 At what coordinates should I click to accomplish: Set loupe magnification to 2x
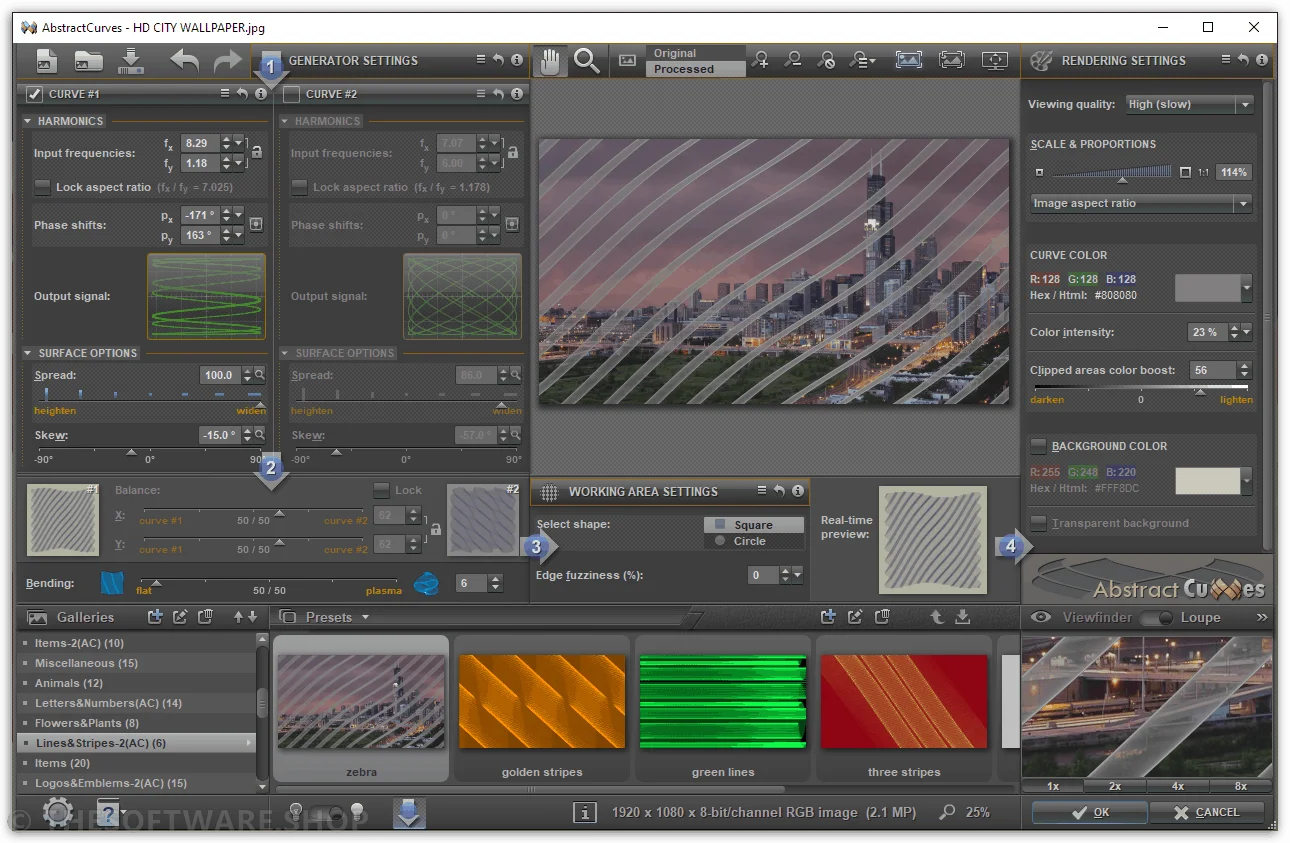(1114, 786)
